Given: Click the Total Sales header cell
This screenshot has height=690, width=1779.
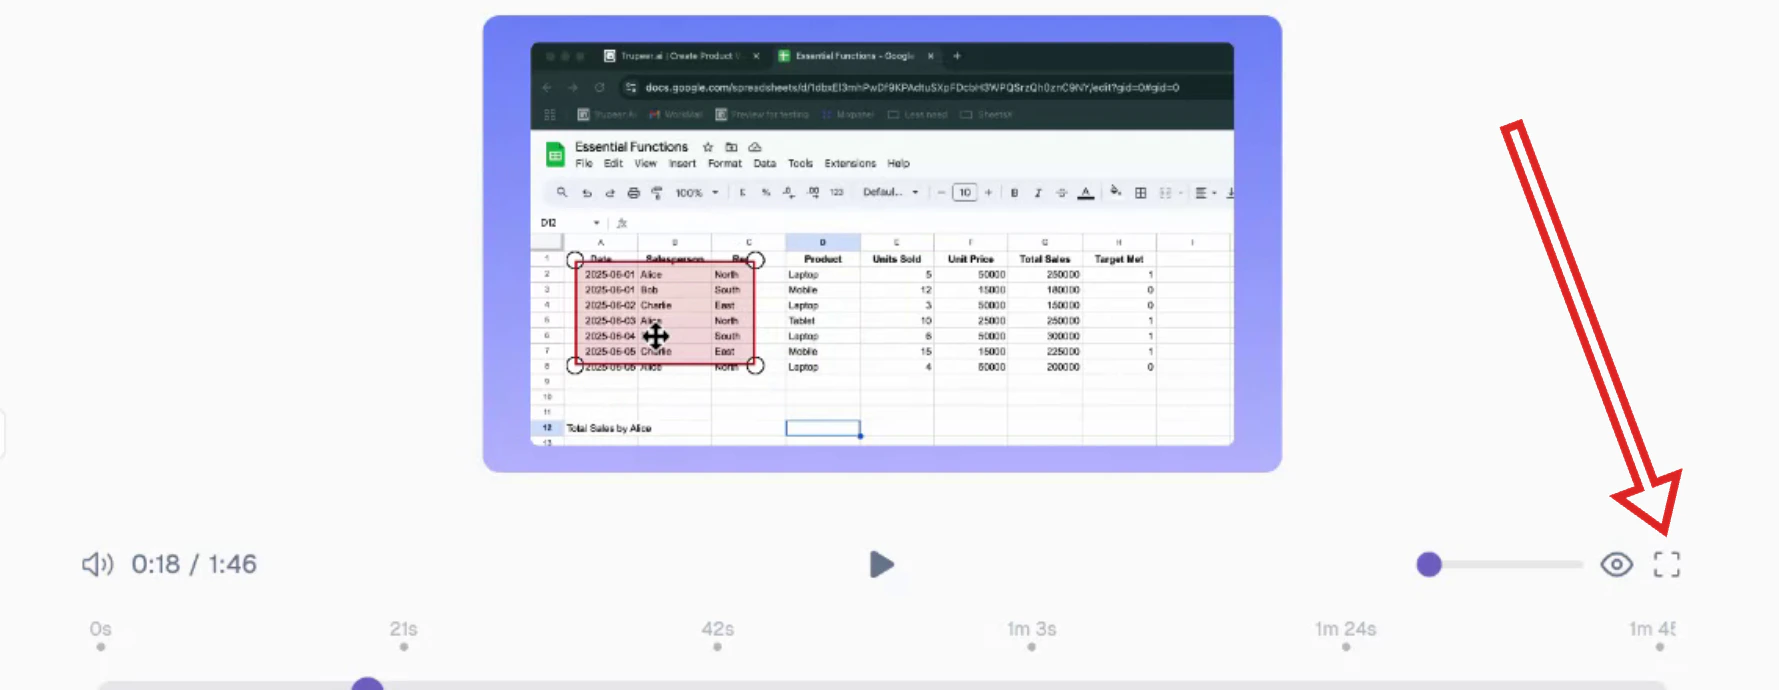Looking at the screenshot, I should (x=1045, y=259).
